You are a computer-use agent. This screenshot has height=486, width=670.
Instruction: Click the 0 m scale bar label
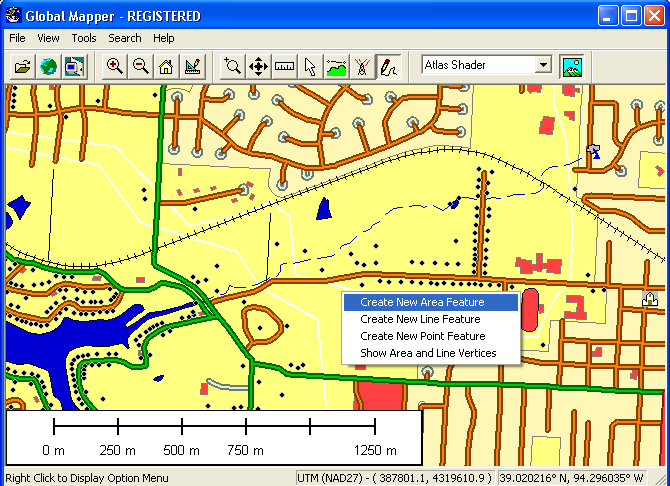coord(53,450)
